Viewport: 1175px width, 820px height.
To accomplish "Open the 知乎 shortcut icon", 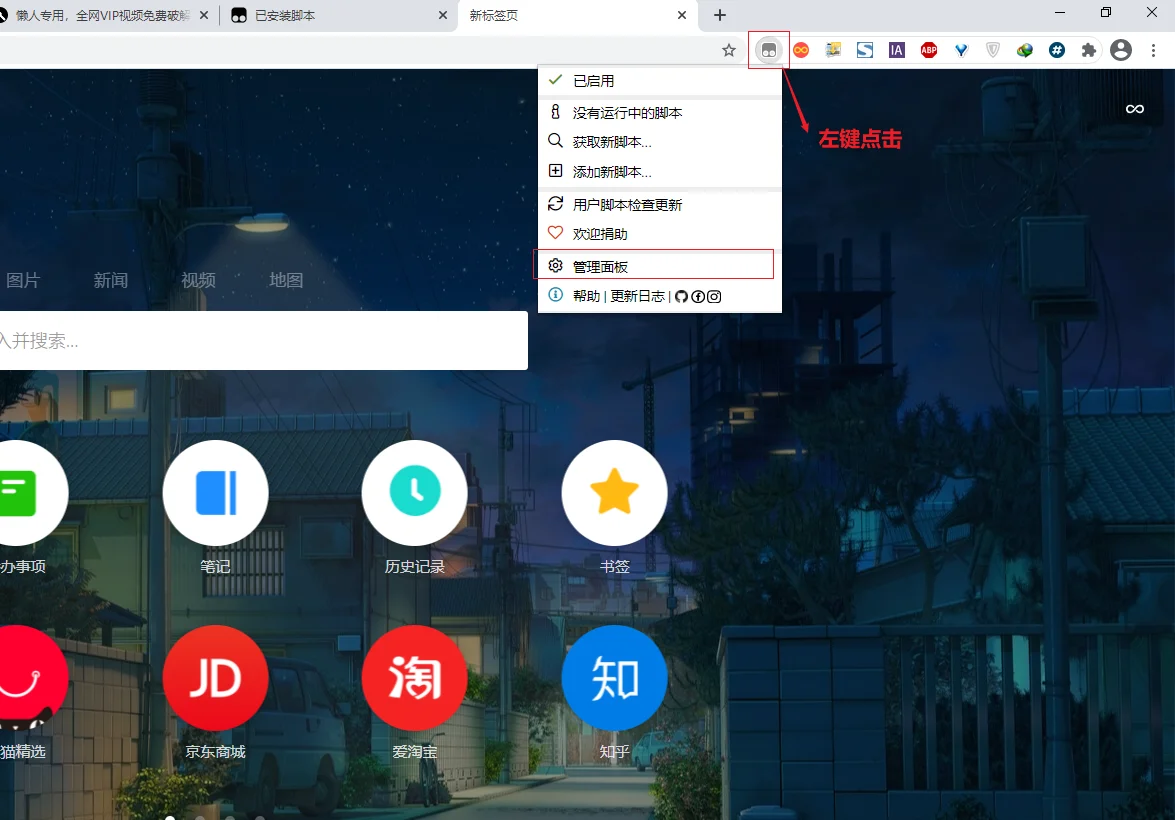I will (614, 678).
